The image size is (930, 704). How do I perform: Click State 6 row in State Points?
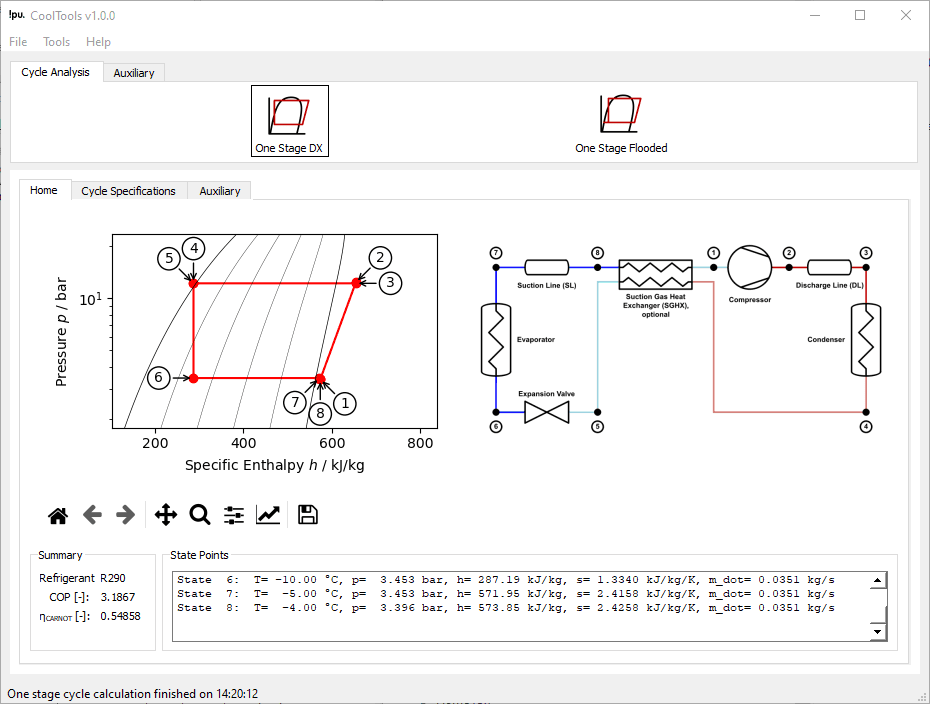(x=505, y=579)
